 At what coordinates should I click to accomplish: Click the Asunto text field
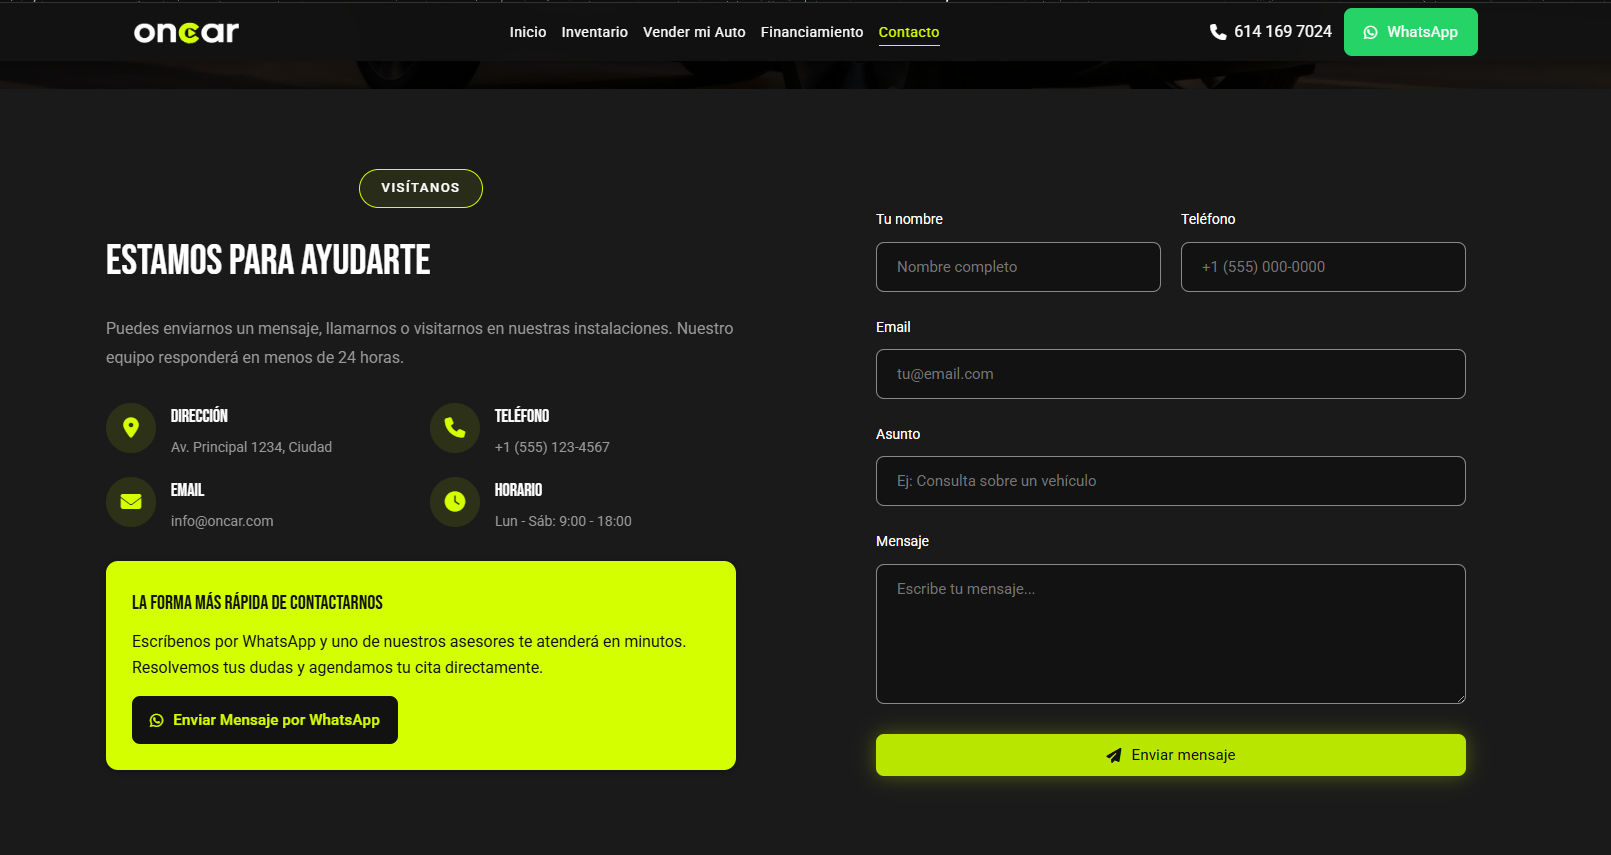(1171, 481)
